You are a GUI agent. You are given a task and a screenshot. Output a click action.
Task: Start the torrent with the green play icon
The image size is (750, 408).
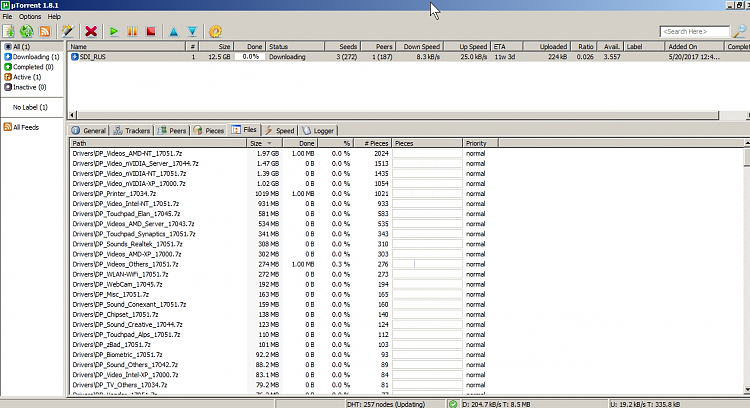[114, 32]
